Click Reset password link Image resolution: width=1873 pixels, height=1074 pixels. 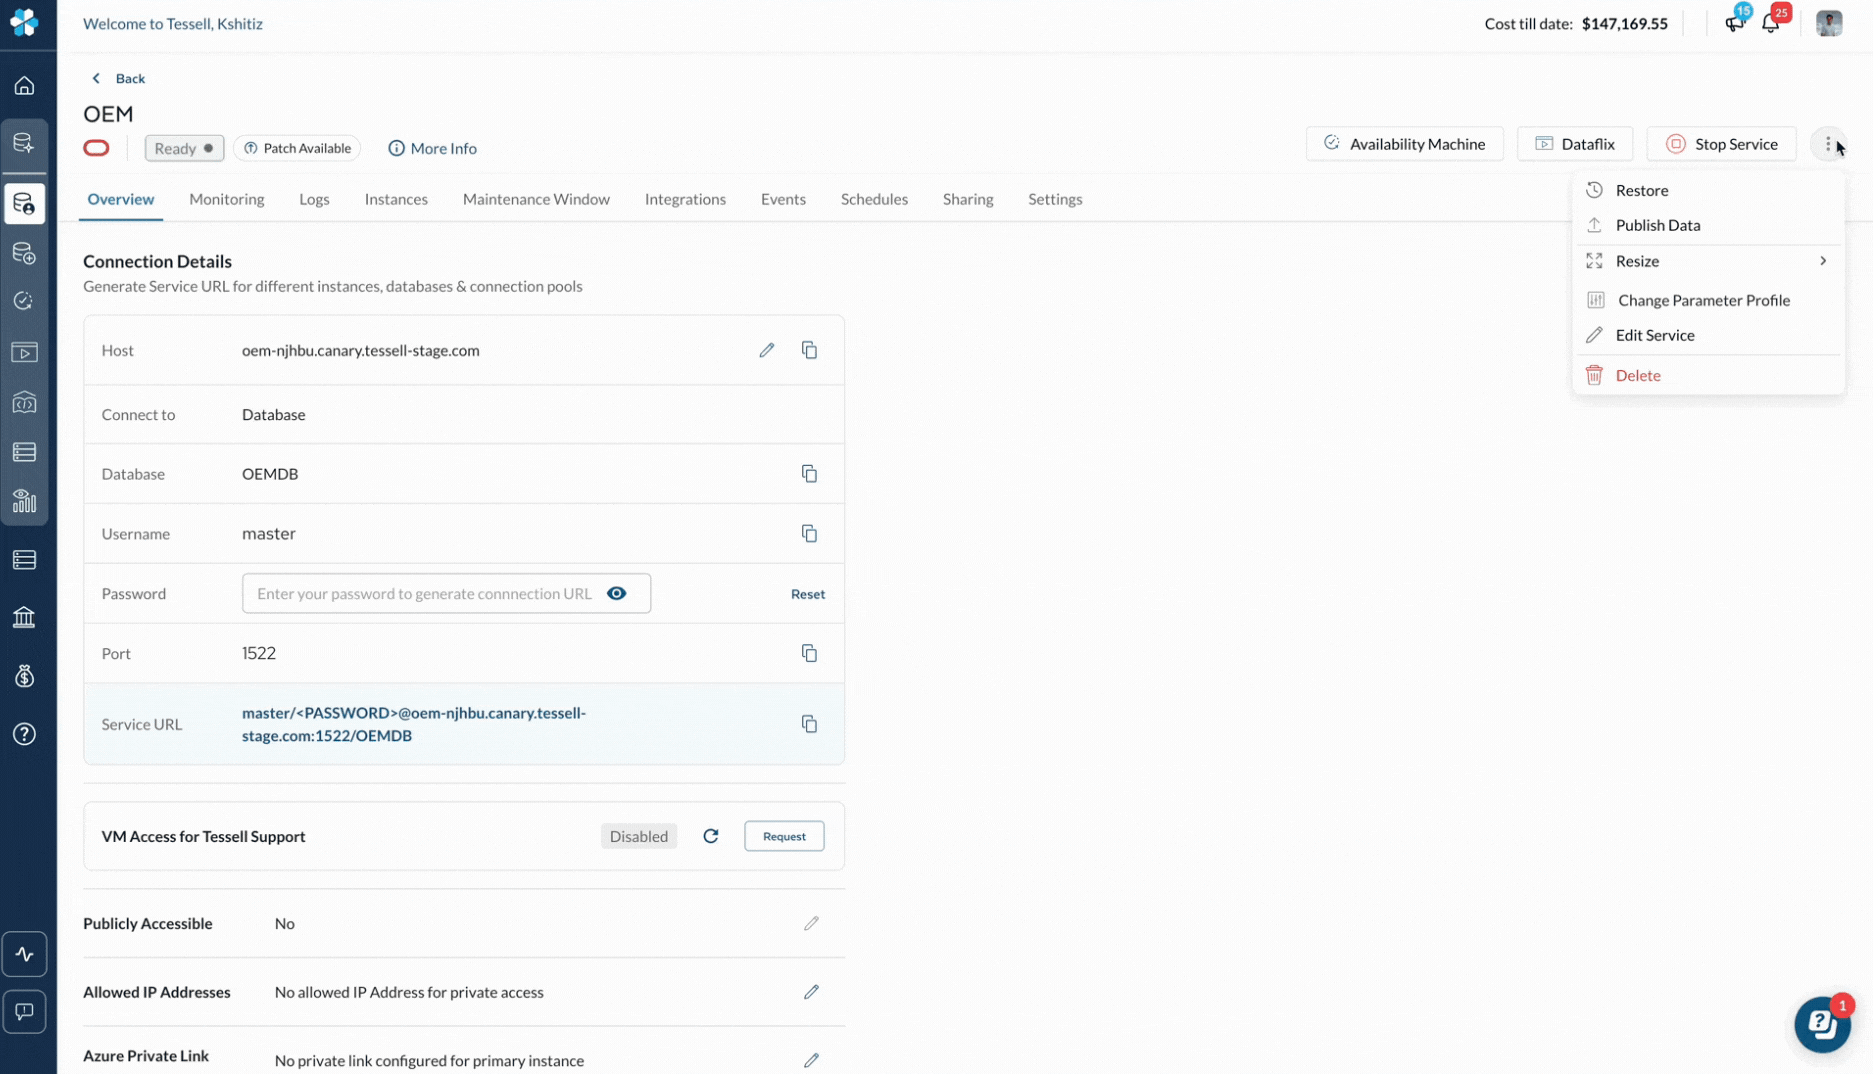[x=807, y=594]
